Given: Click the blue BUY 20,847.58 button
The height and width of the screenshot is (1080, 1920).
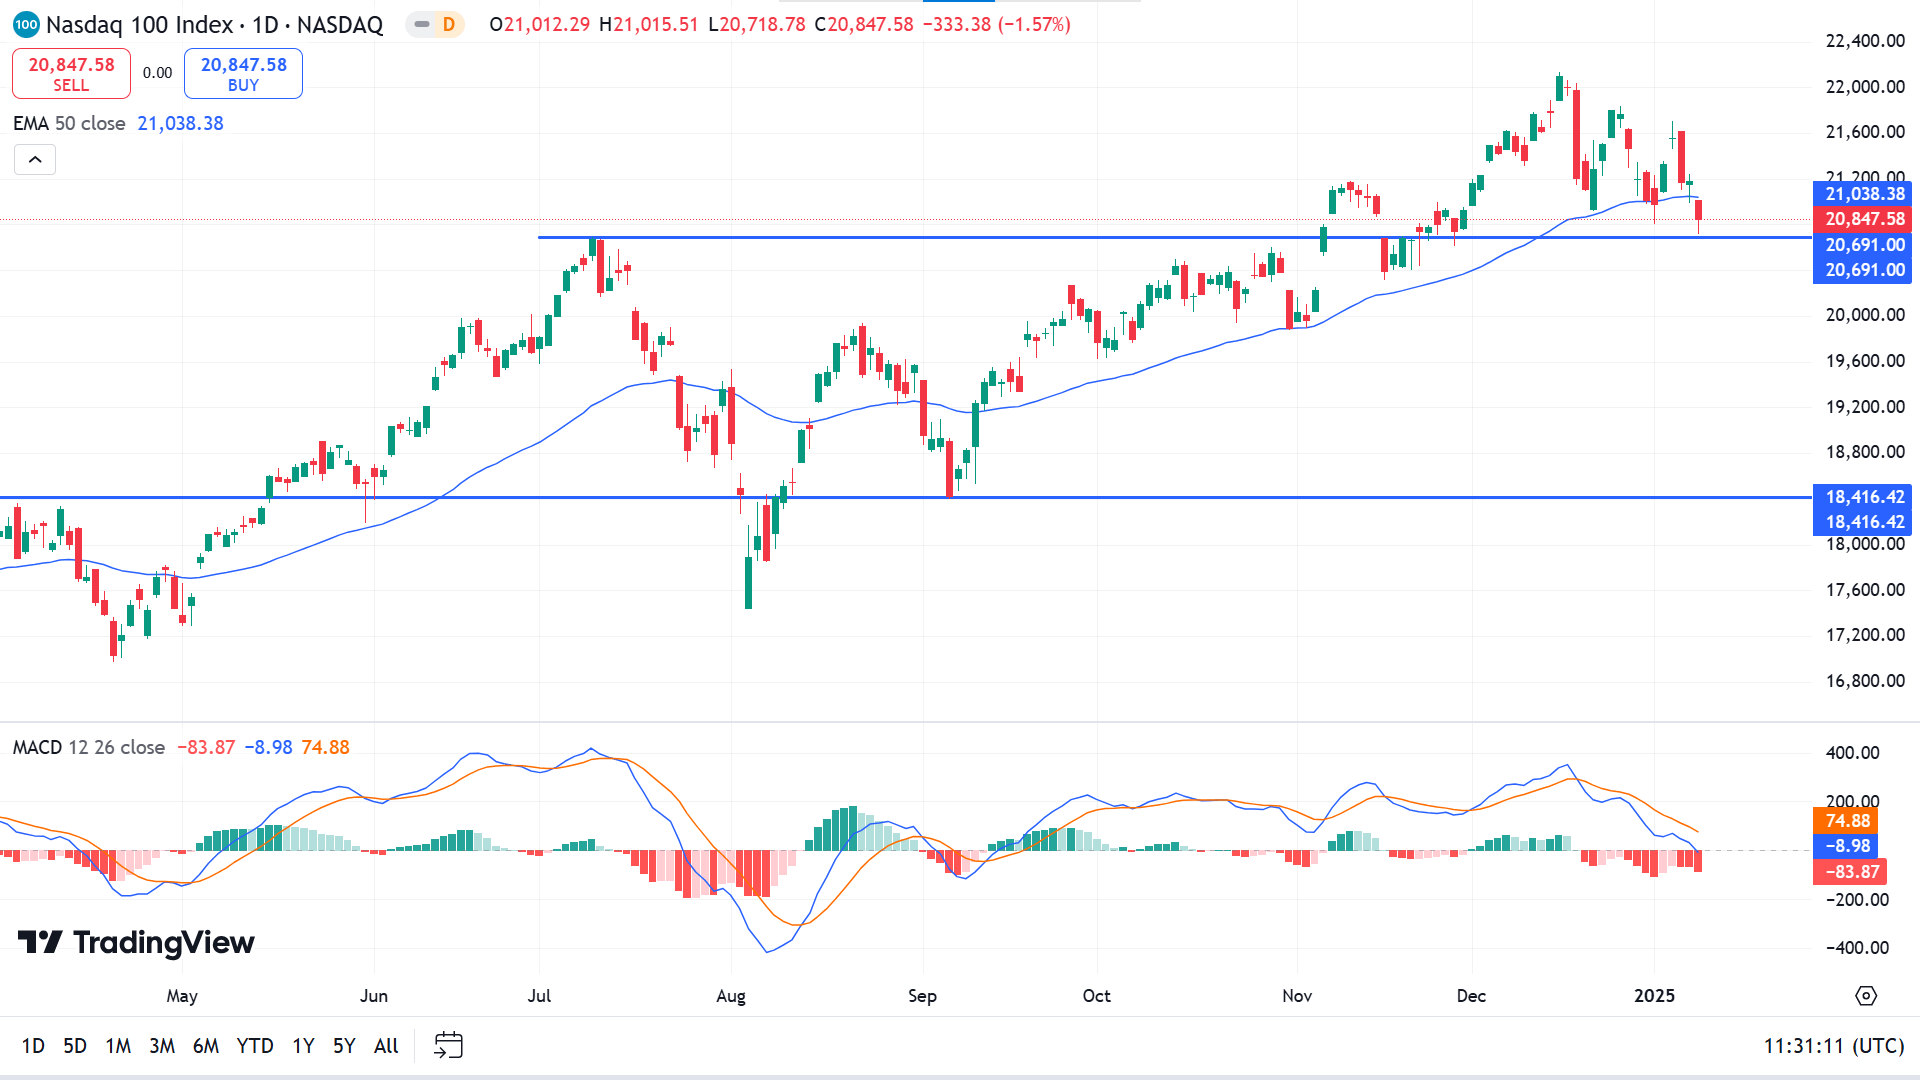Looking at the screenshot, I should coord(243,74).
